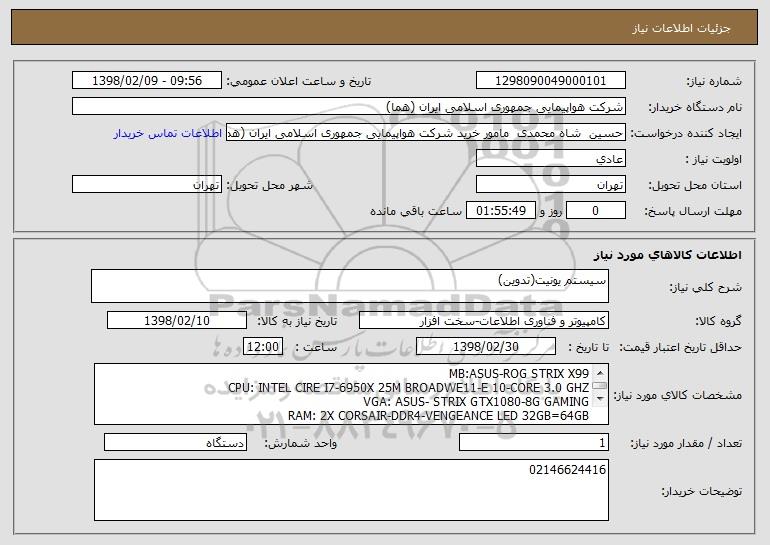Screen dimensions: 770x545
Task: Click the اولویت نیاز field showing عادی
Action: click(x=550, y=159)
